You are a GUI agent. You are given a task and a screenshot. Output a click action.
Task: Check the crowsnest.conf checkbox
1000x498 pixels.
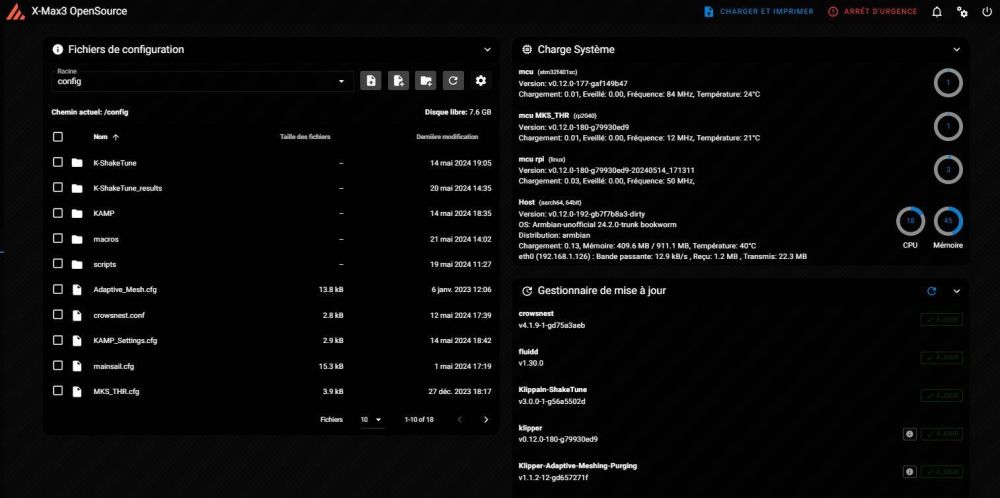(x=58, y=314)
